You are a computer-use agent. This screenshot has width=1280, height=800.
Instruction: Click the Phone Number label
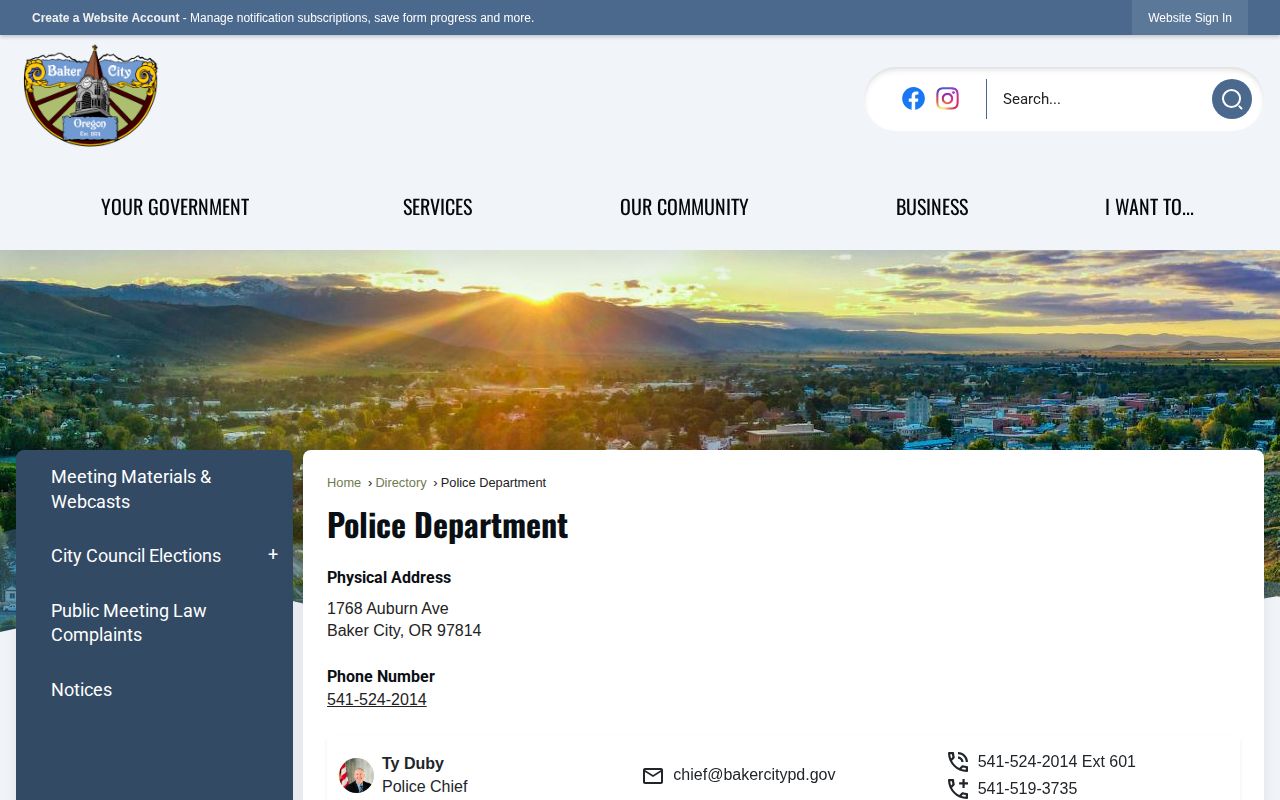[x=381, y=677]
